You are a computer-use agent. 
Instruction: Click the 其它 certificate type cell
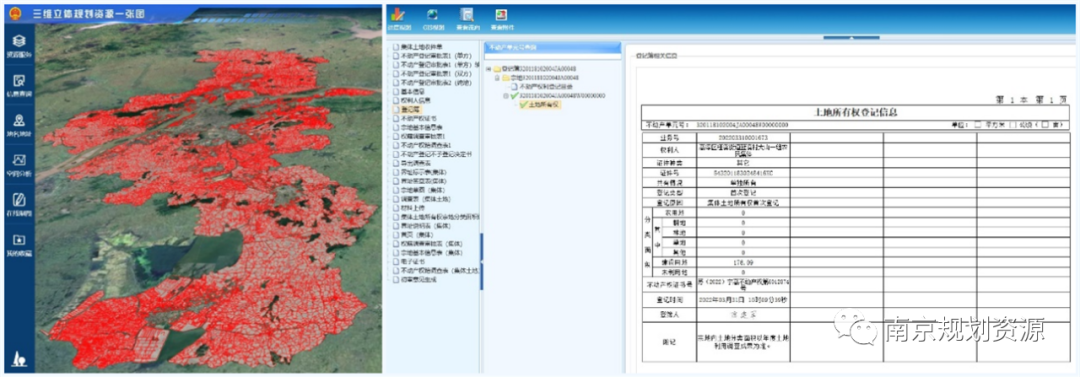coord(742,163)
